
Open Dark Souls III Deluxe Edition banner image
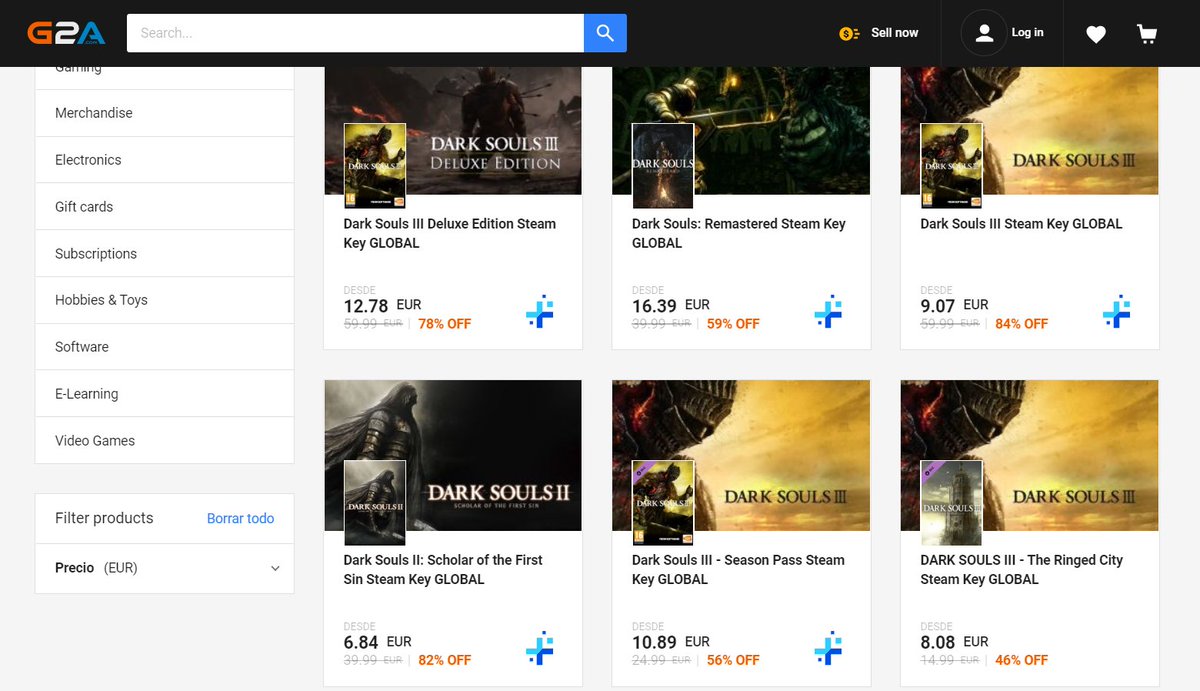pyautogui.click(x=453, y=131)
